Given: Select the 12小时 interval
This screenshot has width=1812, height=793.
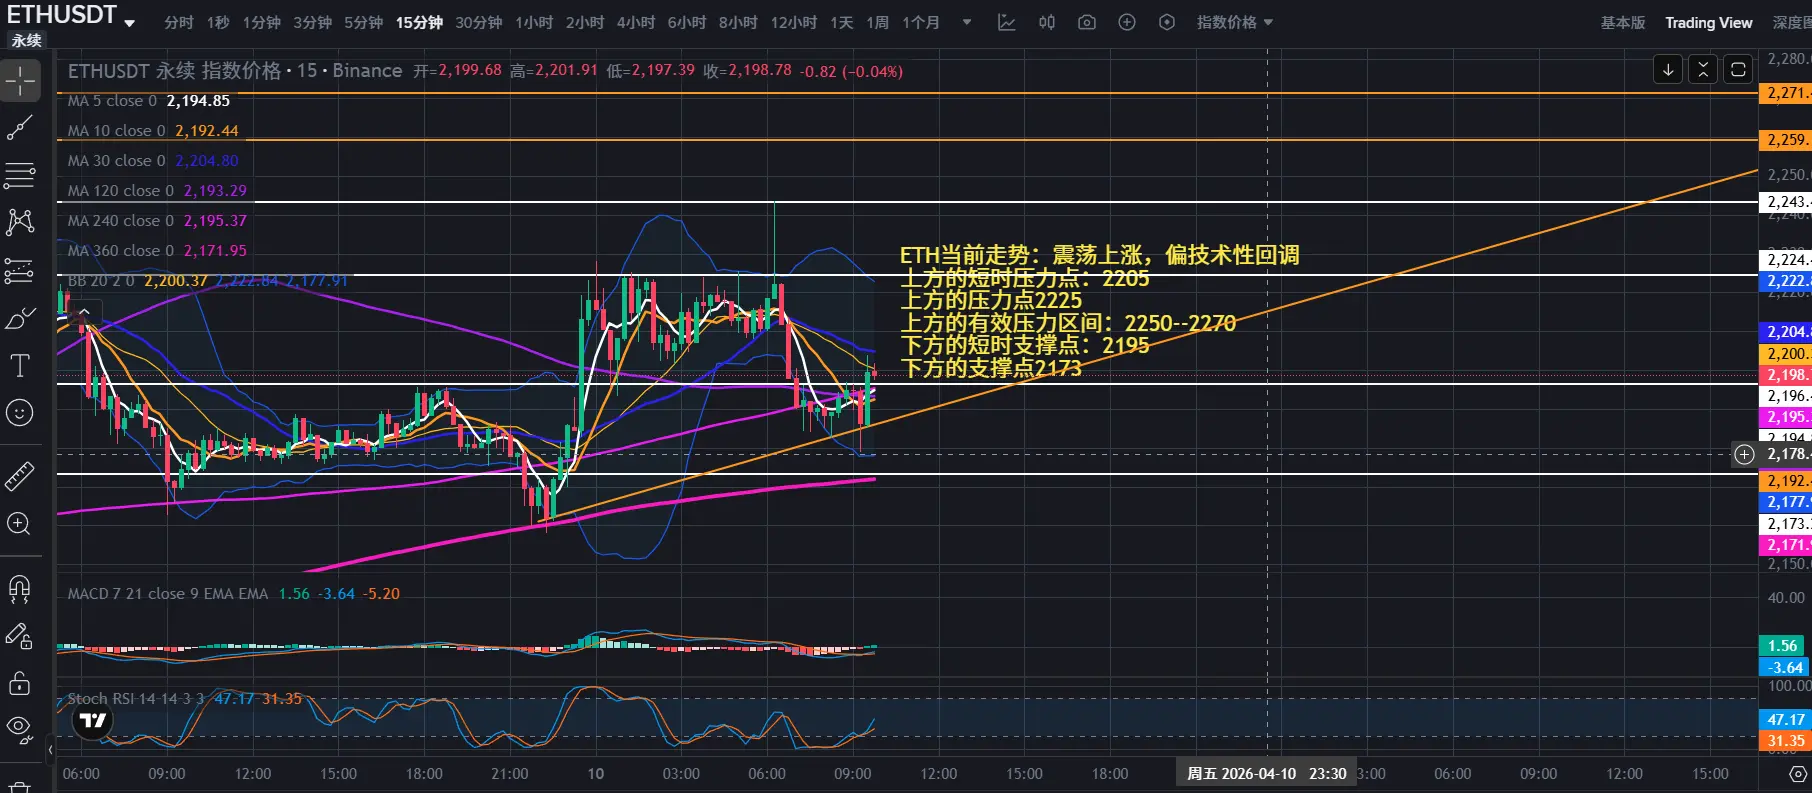Looking at the screenshot, I should 794,22.
